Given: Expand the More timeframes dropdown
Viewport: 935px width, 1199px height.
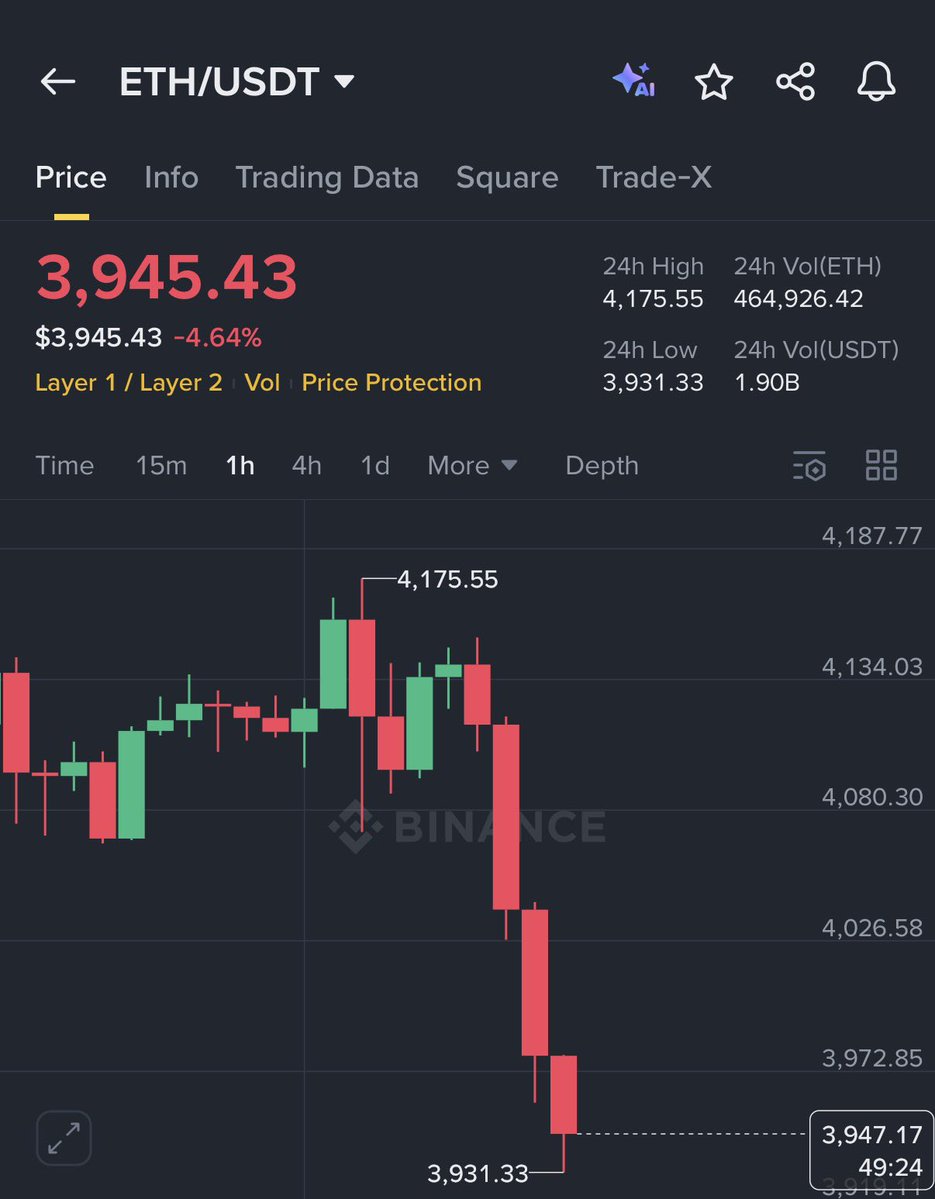Looking at the screenshot, I should click(472, 466).
